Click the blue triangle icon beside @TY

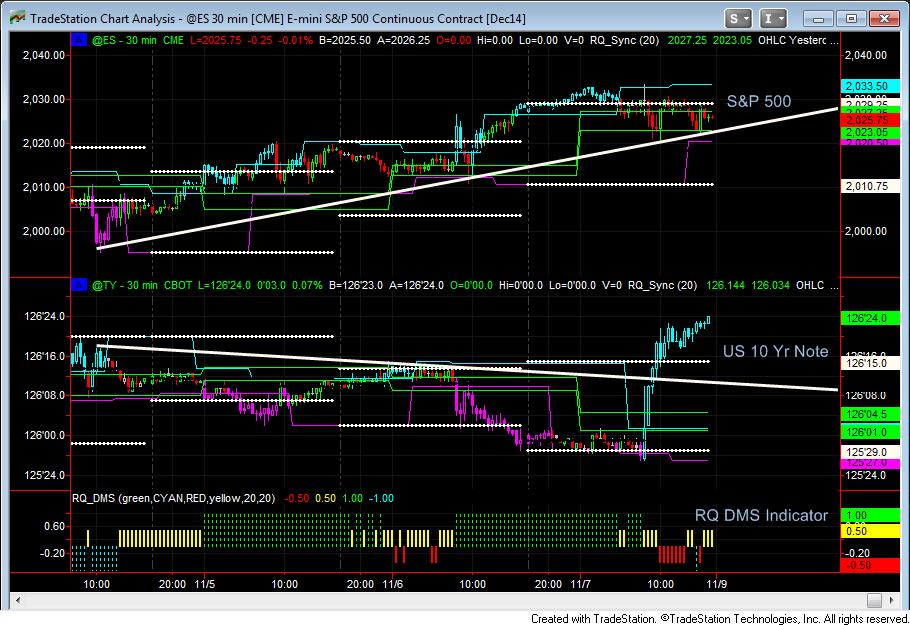click(x=78, y=285)
